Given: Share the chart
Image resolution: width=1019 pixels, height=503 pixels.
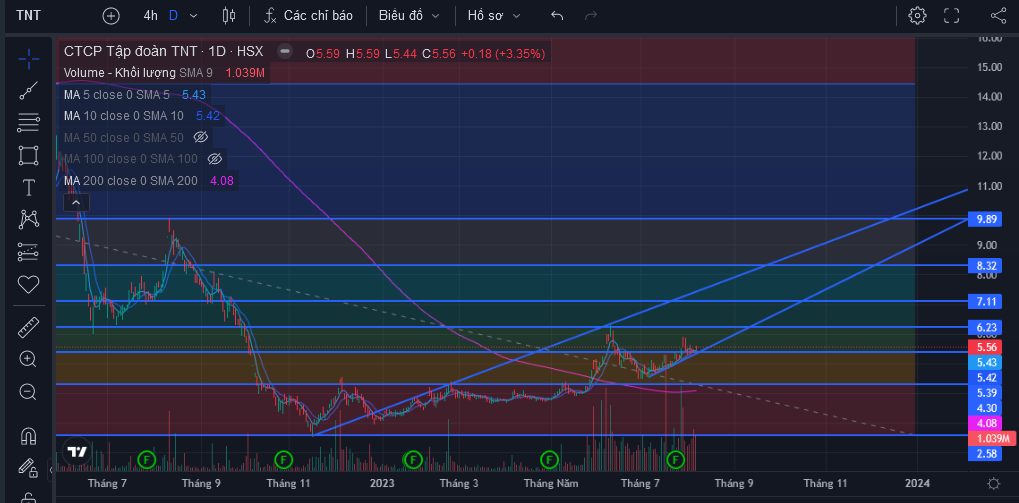Looking at the screenshot, I should pos(998,16).
